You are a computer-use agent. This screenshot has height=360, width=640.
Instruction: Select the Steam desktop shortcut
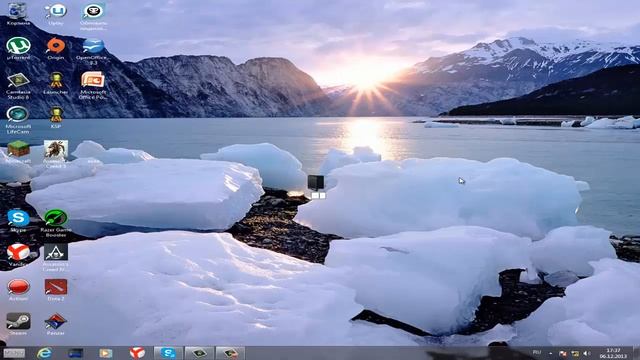click(18, 324)
